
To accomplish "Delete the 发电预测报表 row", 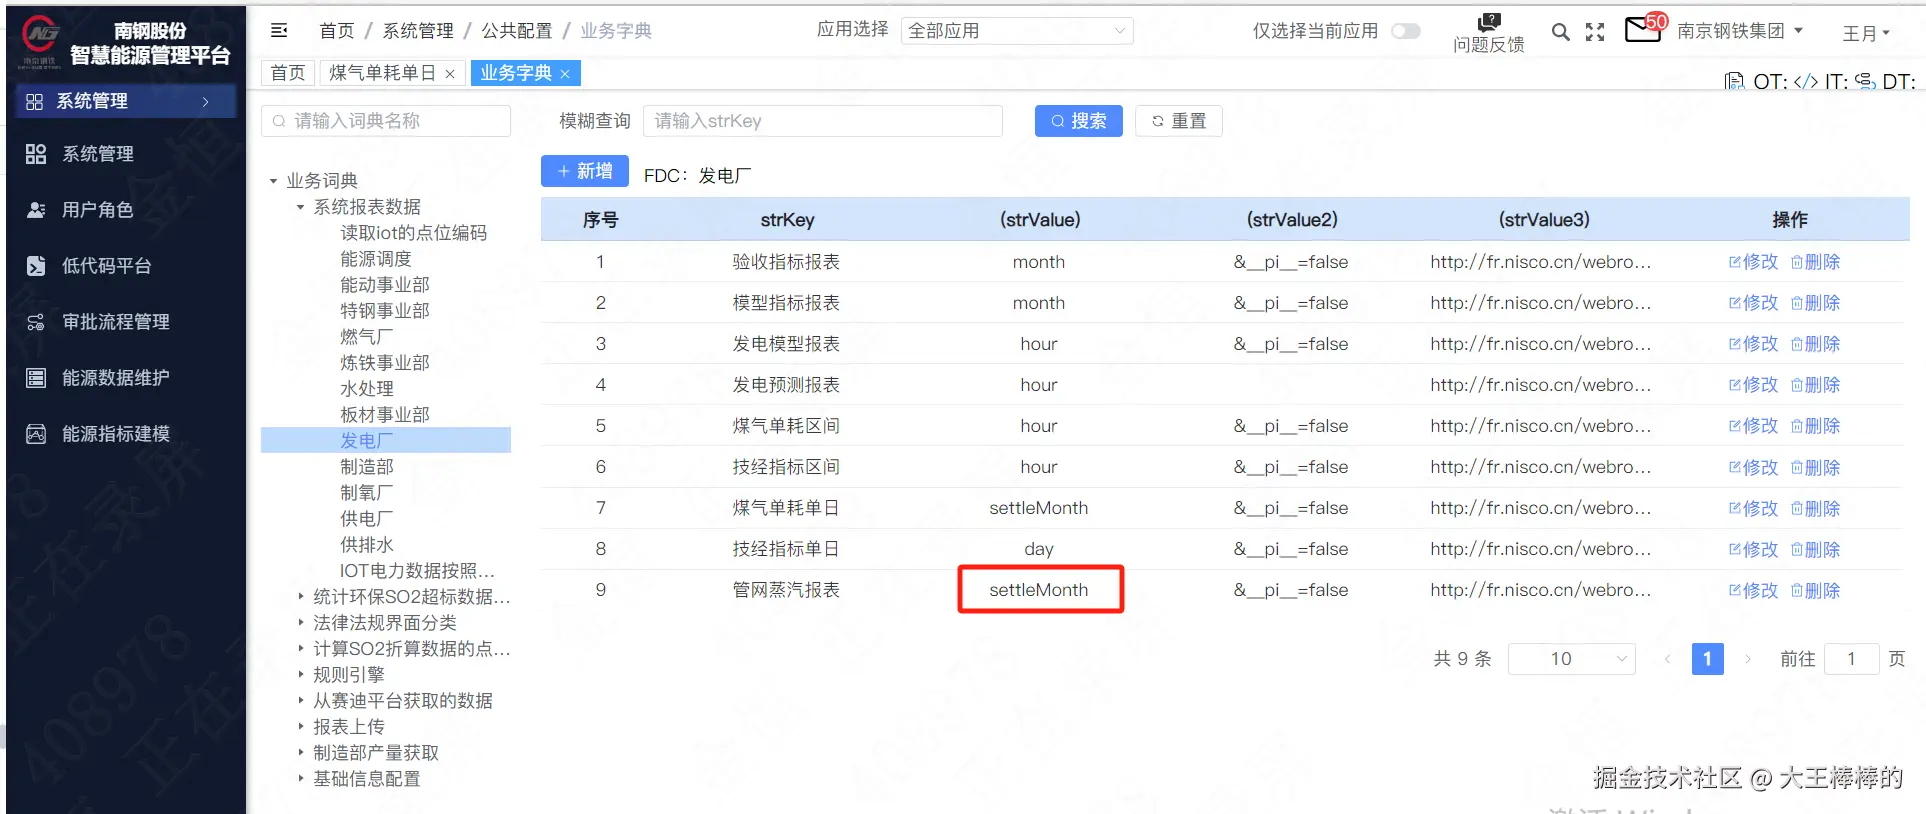I will 1815,385.
